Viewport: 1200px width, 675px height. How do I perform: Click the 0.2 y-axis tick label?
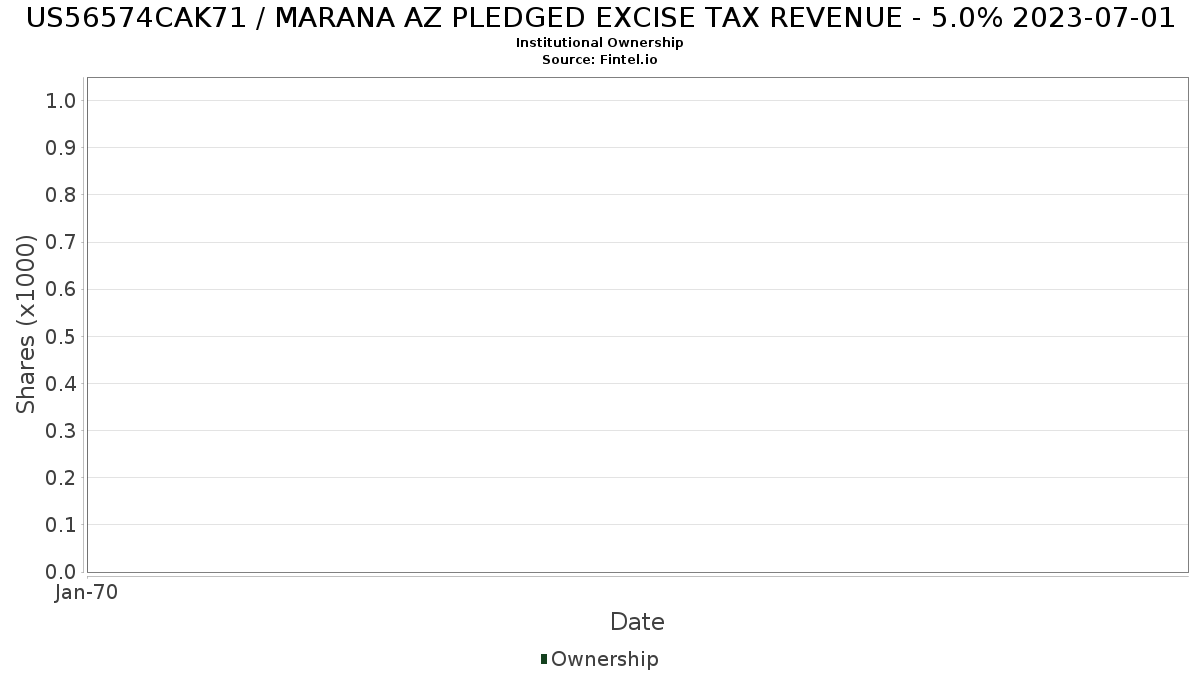61,478
